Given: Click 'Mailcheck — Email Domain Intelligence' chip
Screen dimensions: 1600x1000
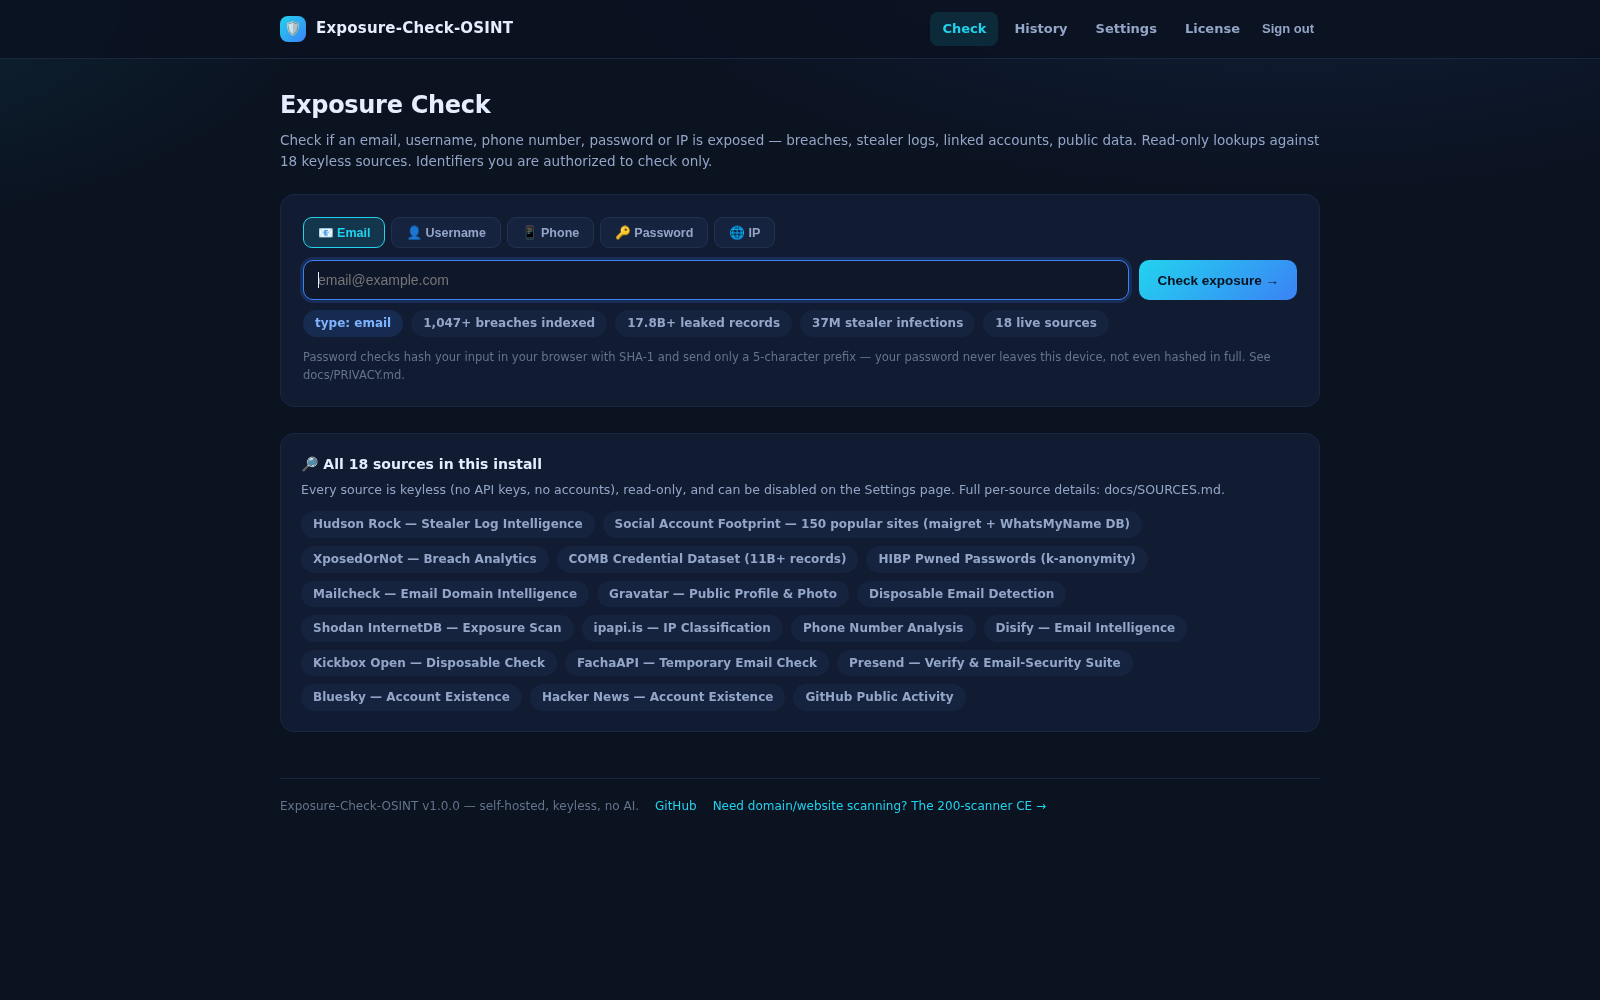Looking at the screenshot, I should [445, 594].
